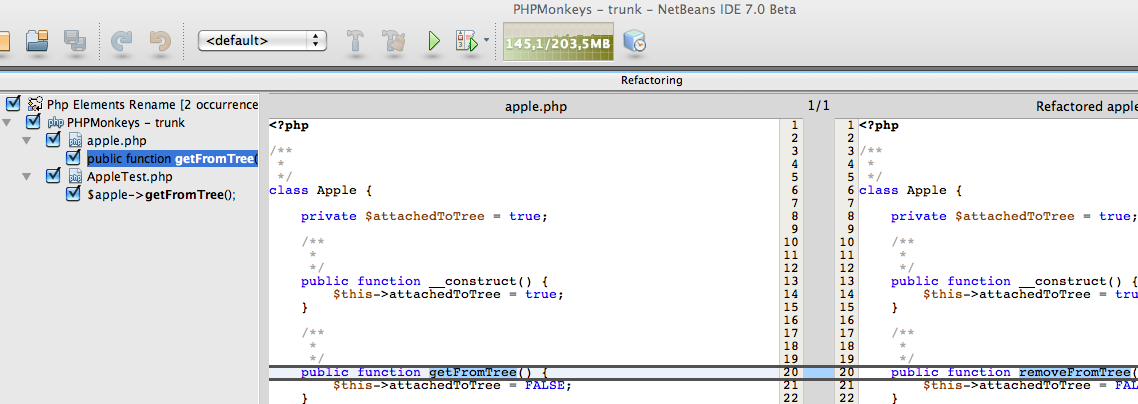The image size is (1138, 404).
Task: Click the AppleTest.php file icon in tree
Action: coord(75,176)
